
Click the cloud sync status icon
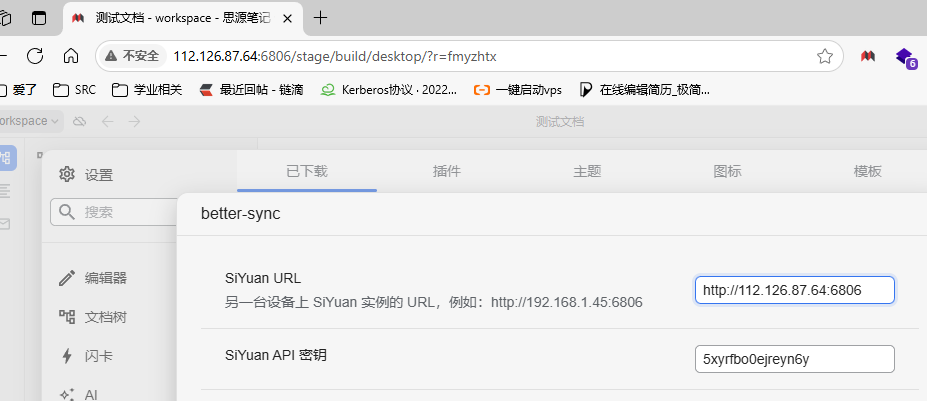coord(79,121)
